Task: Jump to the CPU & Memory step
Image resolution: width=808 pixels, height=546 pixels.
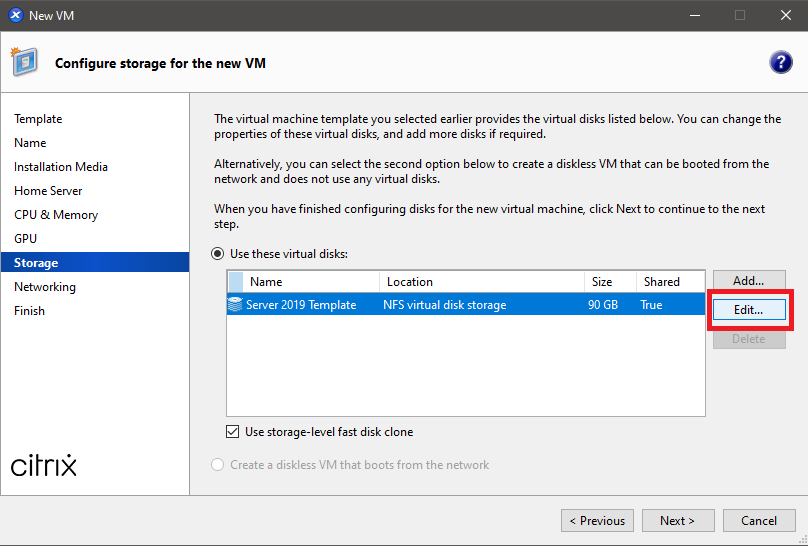Action: pos(56,215)
